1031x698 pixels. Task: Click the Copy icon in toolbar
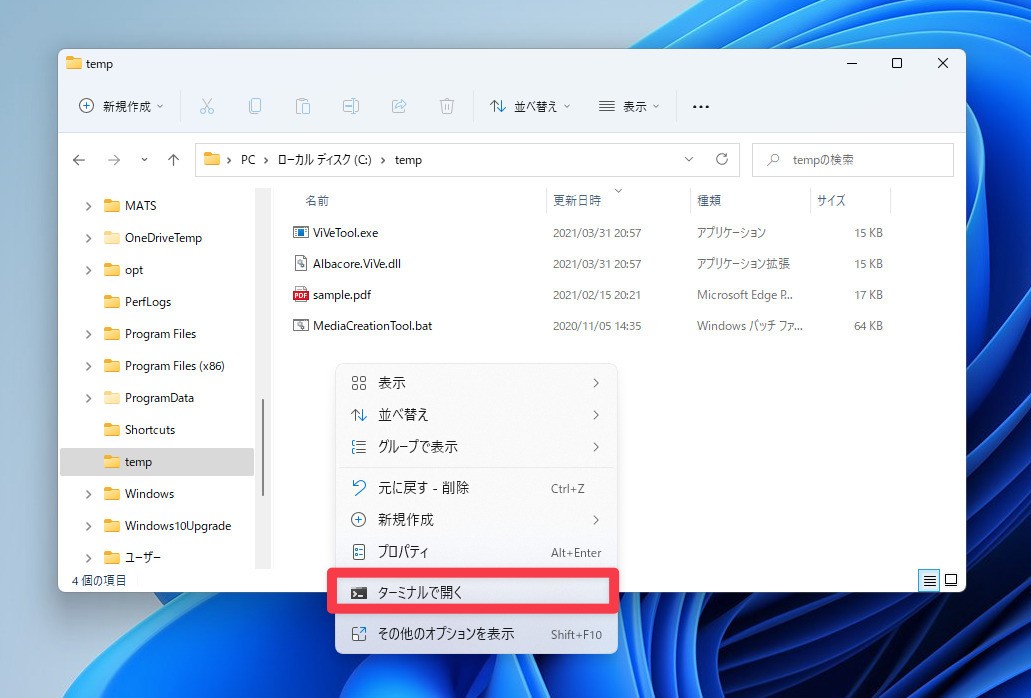tap(254, 106)
